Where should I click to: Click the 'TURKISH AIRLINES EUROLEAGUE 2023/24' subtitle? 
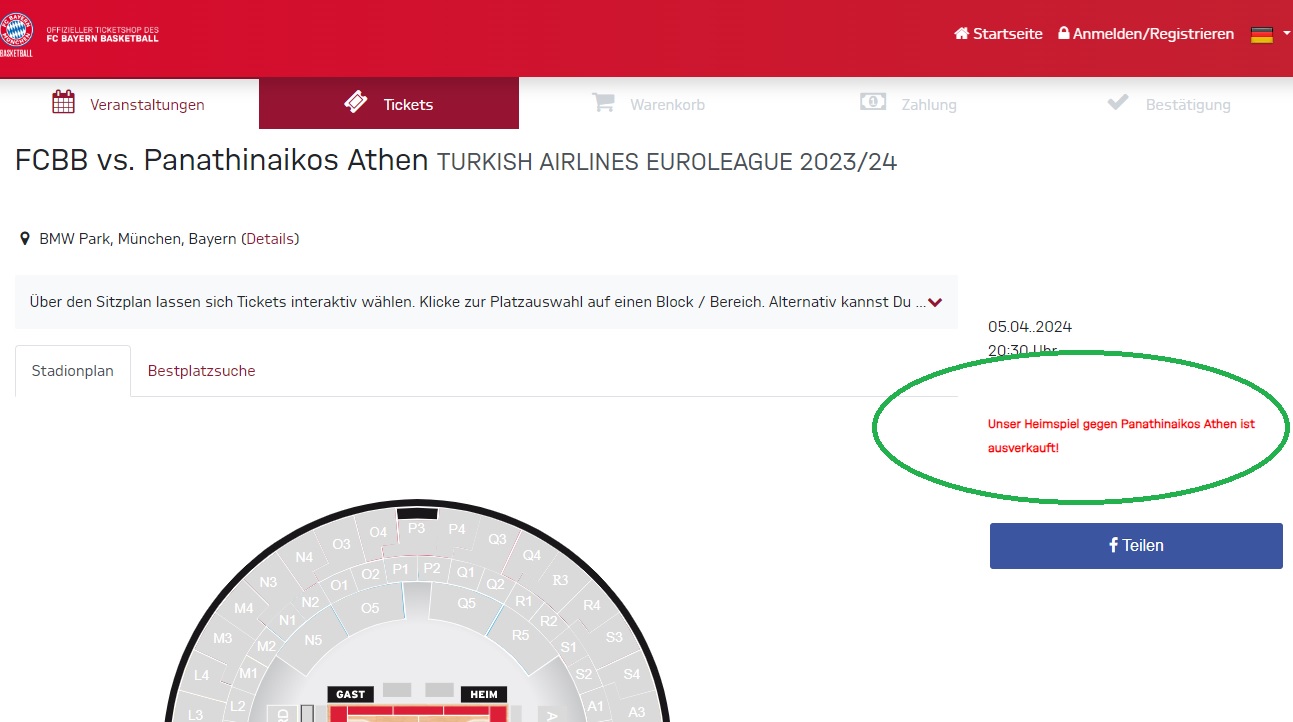pyautogui.click(x=667, y=163)
